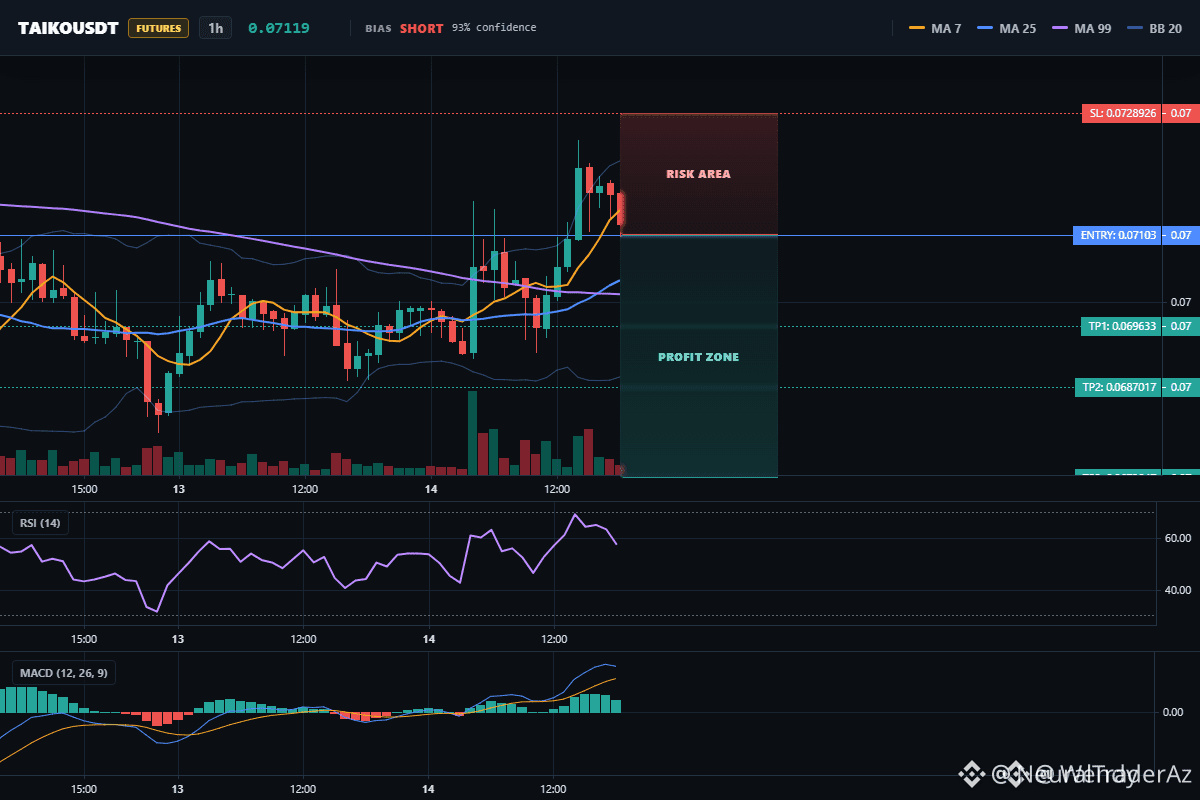The width and height of the screenshot is (1200, 800).
Task: Toggle the MA 25 legend entry
Action: [x=1006, y=28]
